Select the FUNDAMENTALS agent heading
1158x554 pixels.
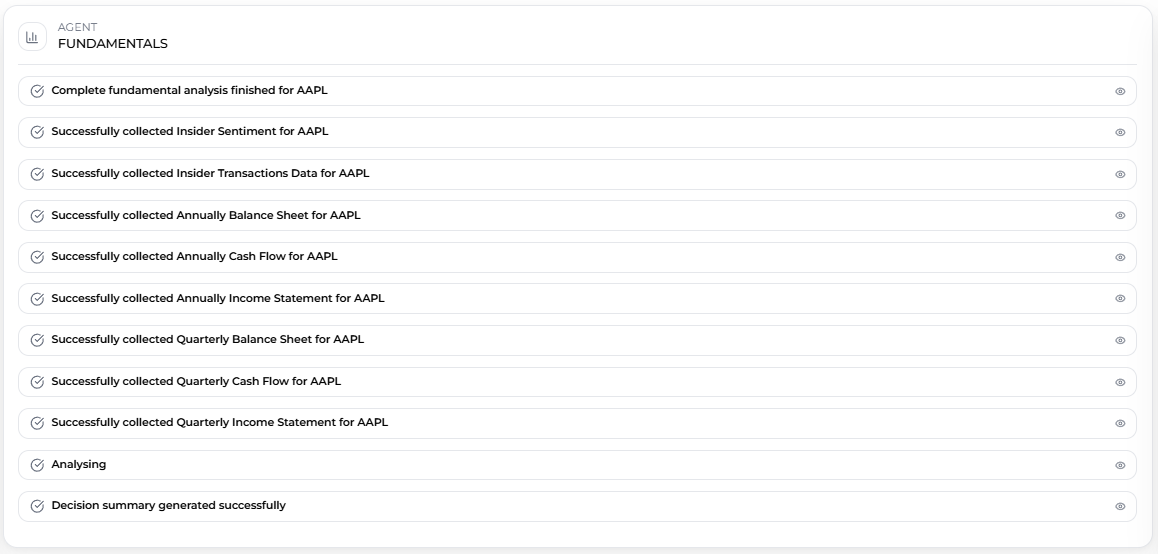[x=112, y=44]
